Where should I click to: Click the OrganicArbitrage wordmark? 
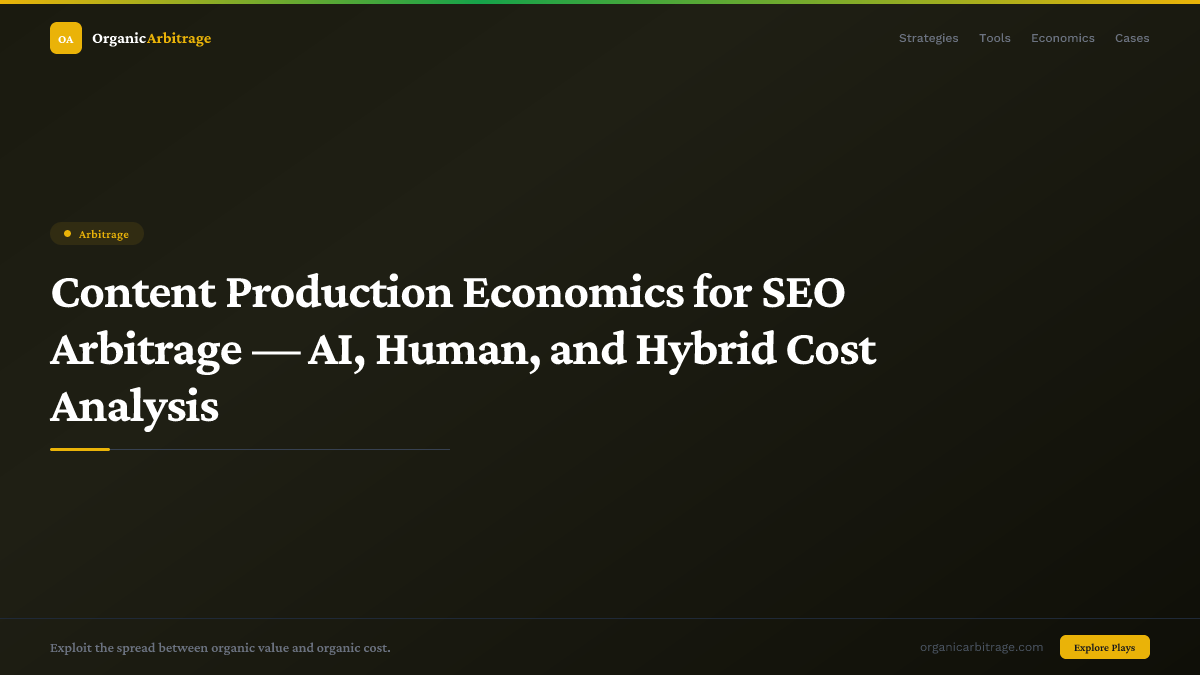[x=150, y=38]
